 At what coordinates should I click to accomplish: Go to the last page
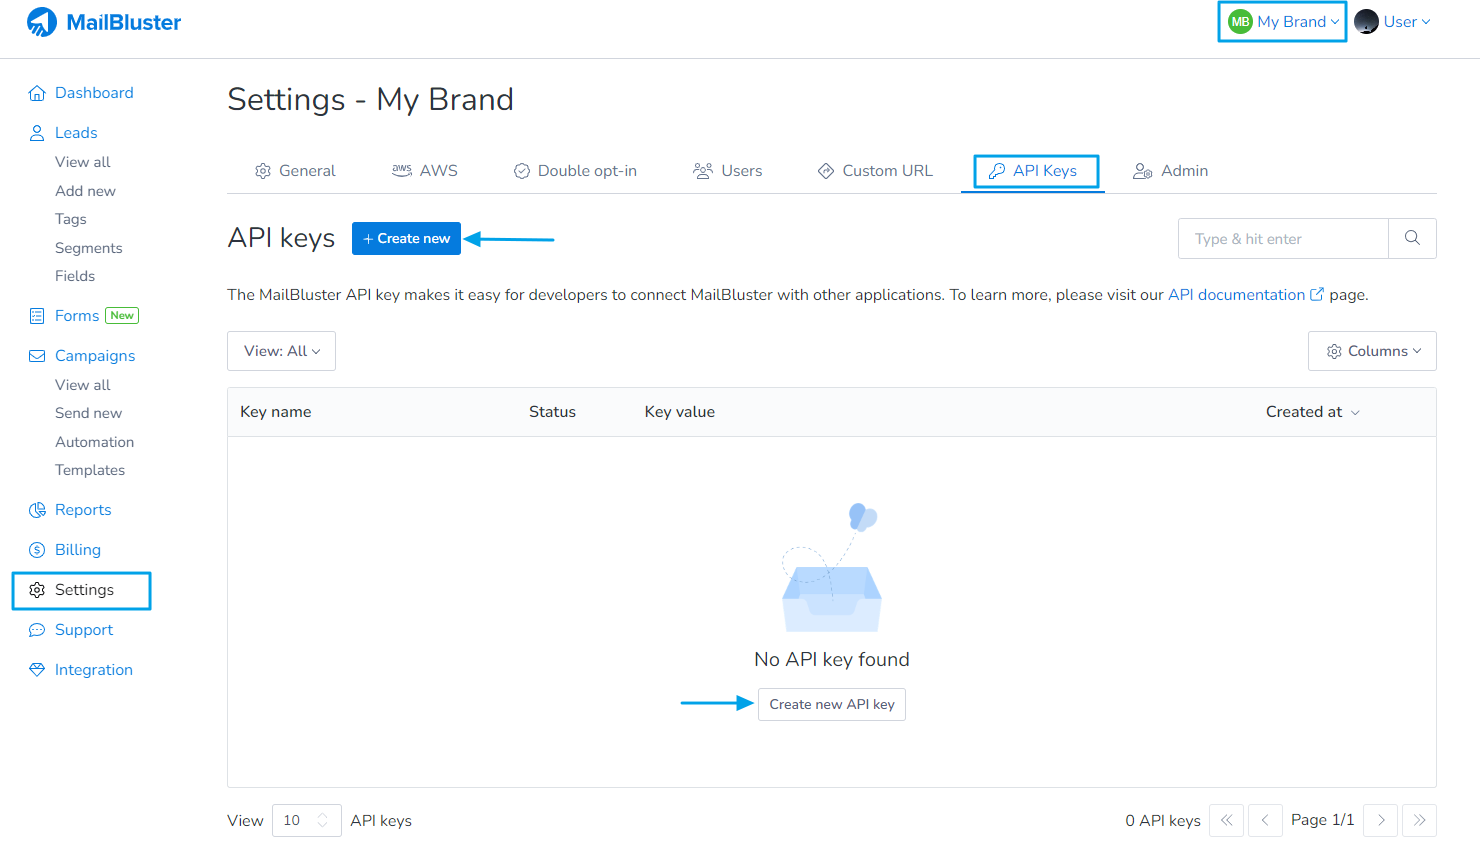point(1419,820)
